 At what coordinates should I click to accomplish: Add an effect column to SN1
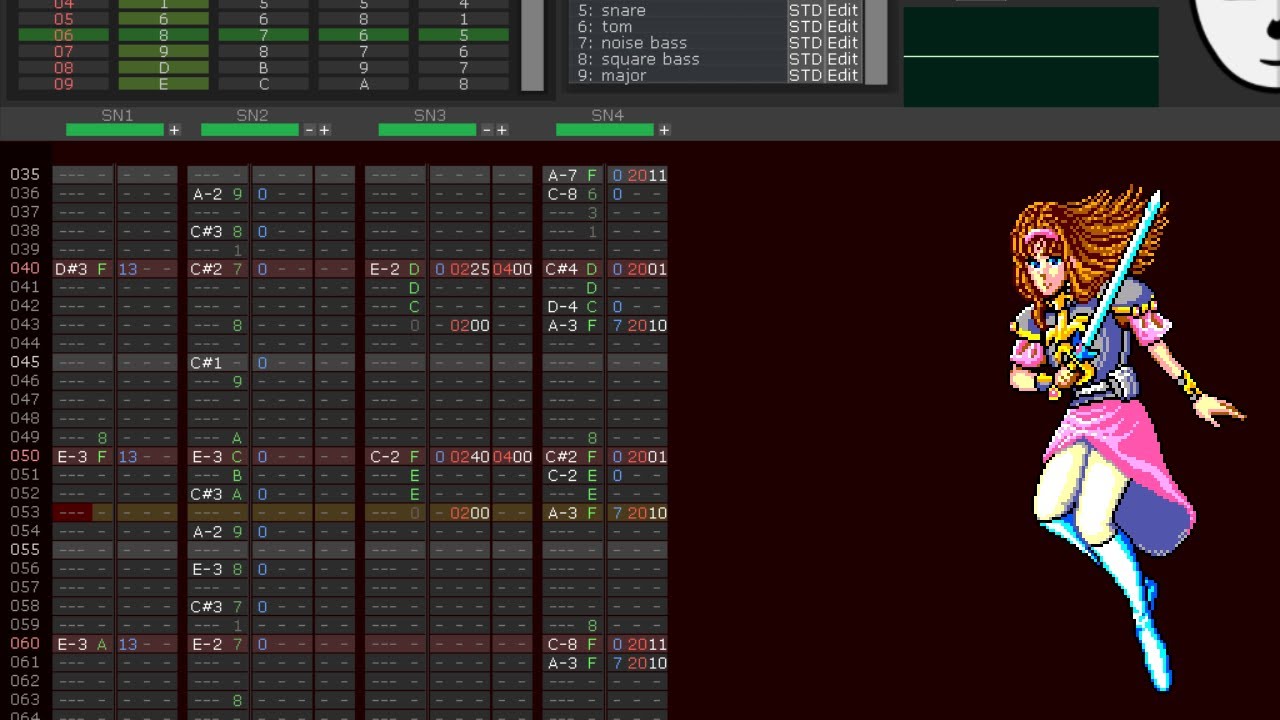click(174, 130)
